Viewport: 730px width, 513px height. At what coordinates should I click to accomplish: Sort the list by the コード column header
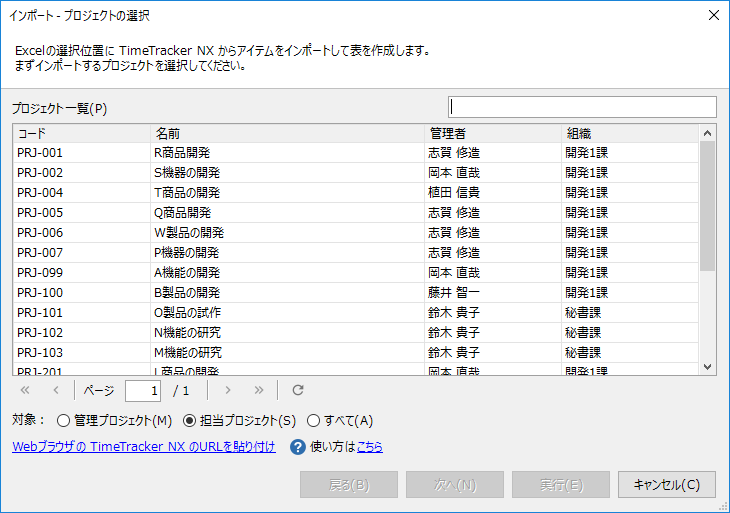click(80, 133)
